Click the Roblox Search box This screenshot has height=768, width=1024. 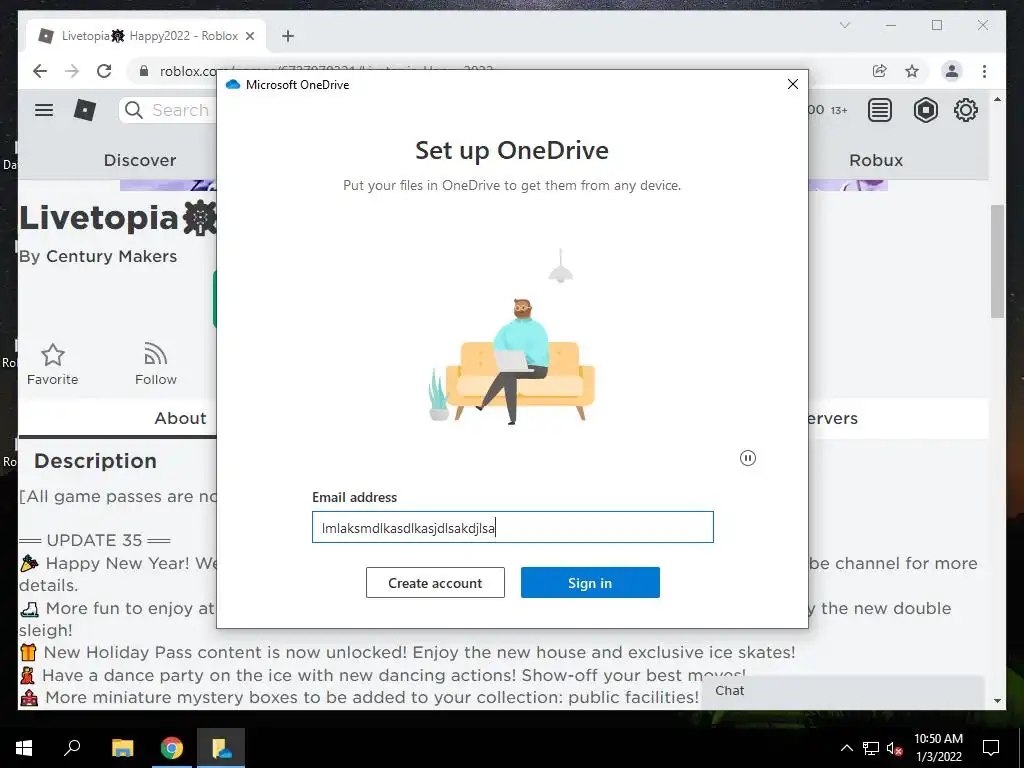coord(168,110)
